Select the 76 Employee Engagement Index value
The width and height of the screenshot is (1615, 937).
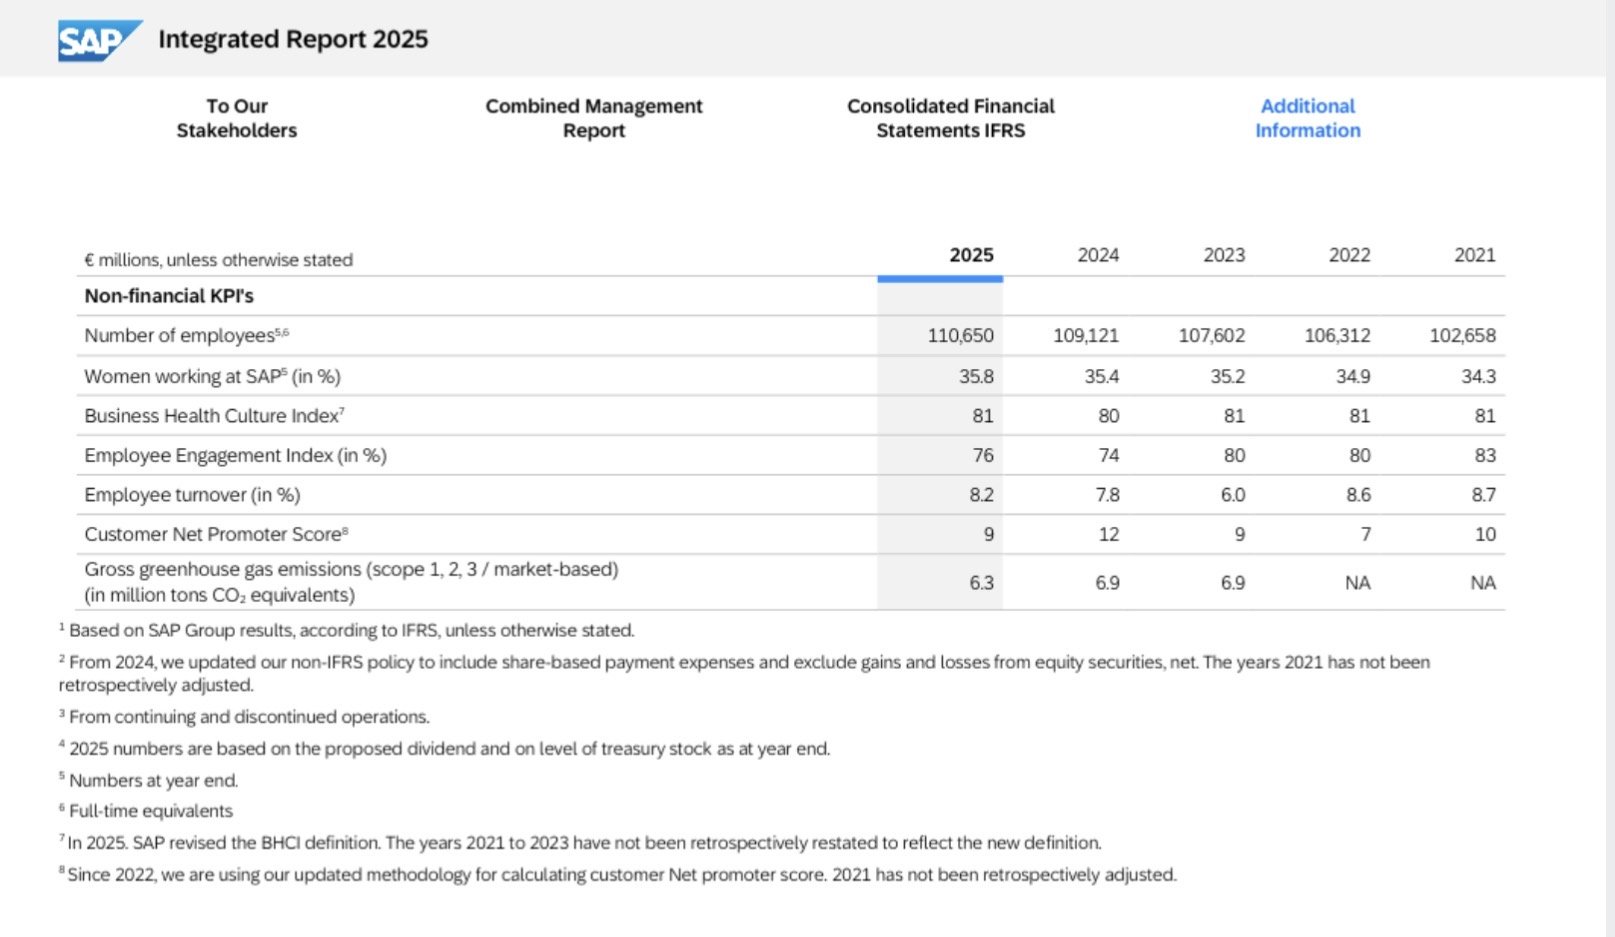[983, 455]
